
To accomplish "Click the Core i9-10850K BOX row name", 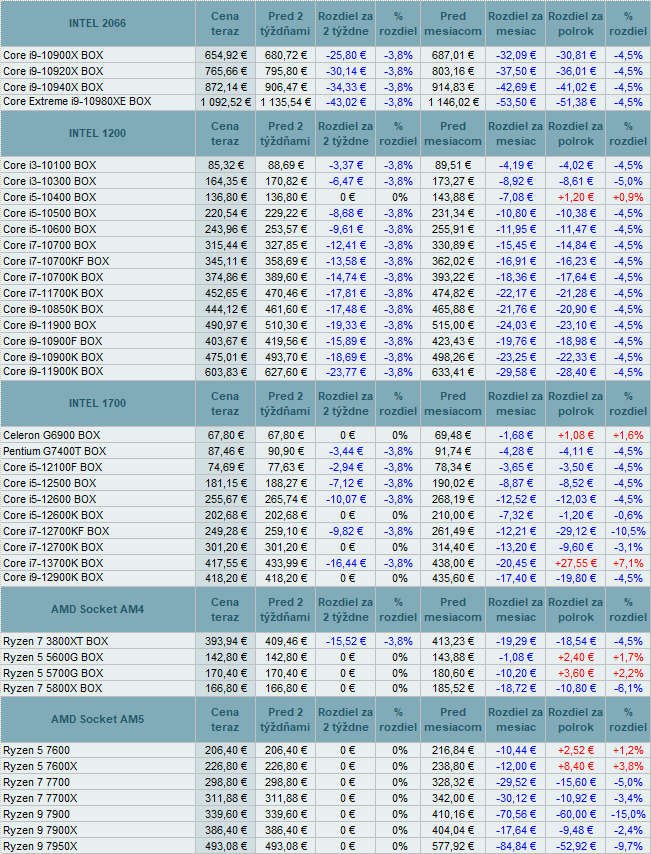I will pos(53,309).
